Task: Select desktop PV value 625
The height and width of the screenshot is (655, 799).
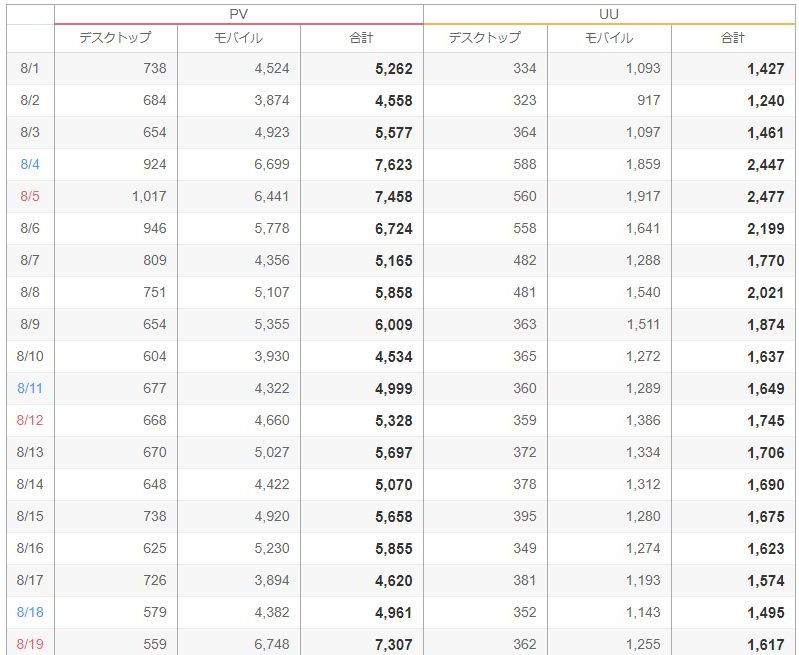Action: [154, 548]
